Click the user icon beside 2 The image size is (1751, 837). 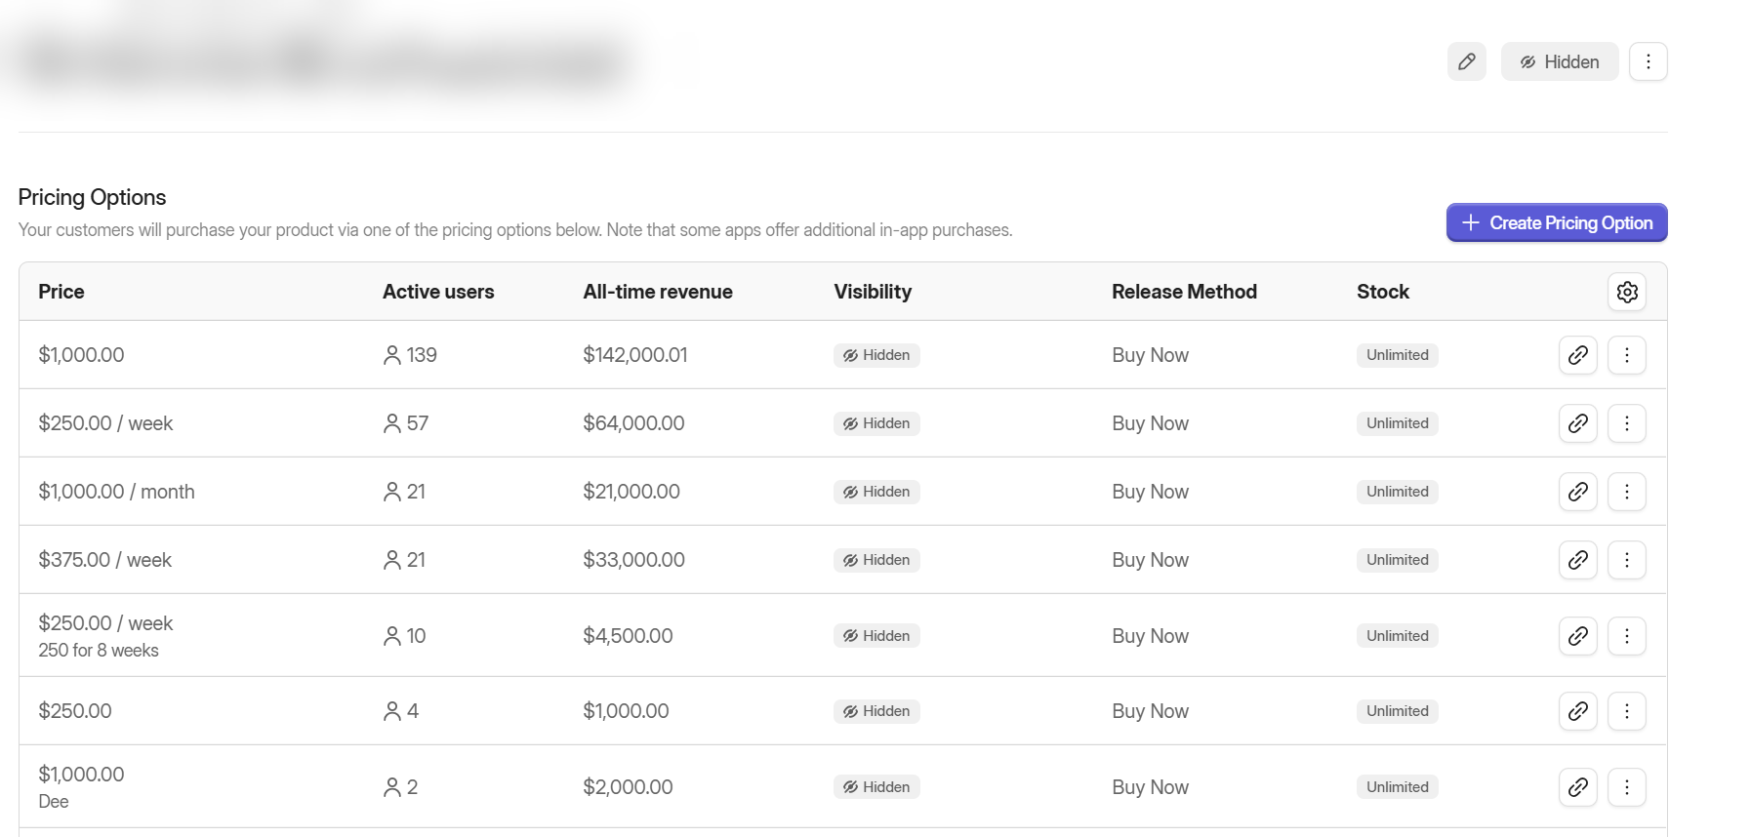coord(392,787)
